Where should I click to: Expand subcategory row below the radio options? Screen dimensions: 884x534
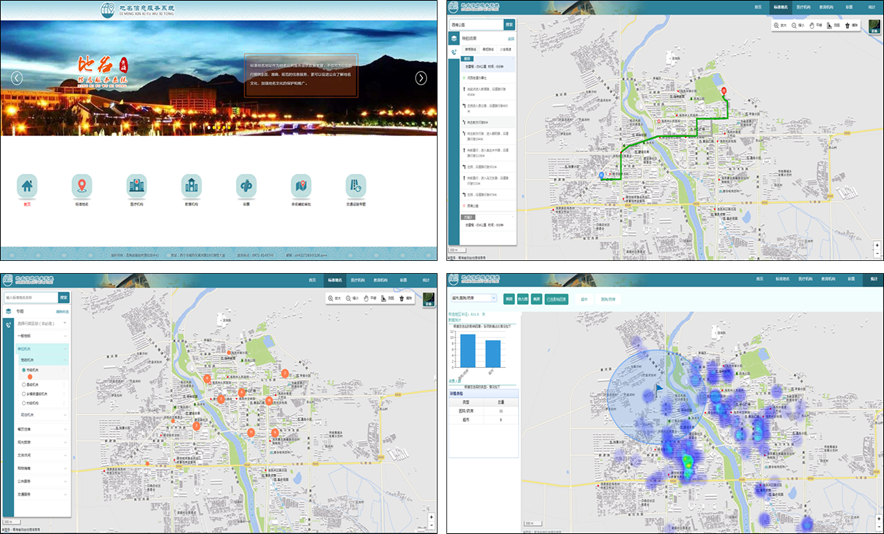(44, 415)
